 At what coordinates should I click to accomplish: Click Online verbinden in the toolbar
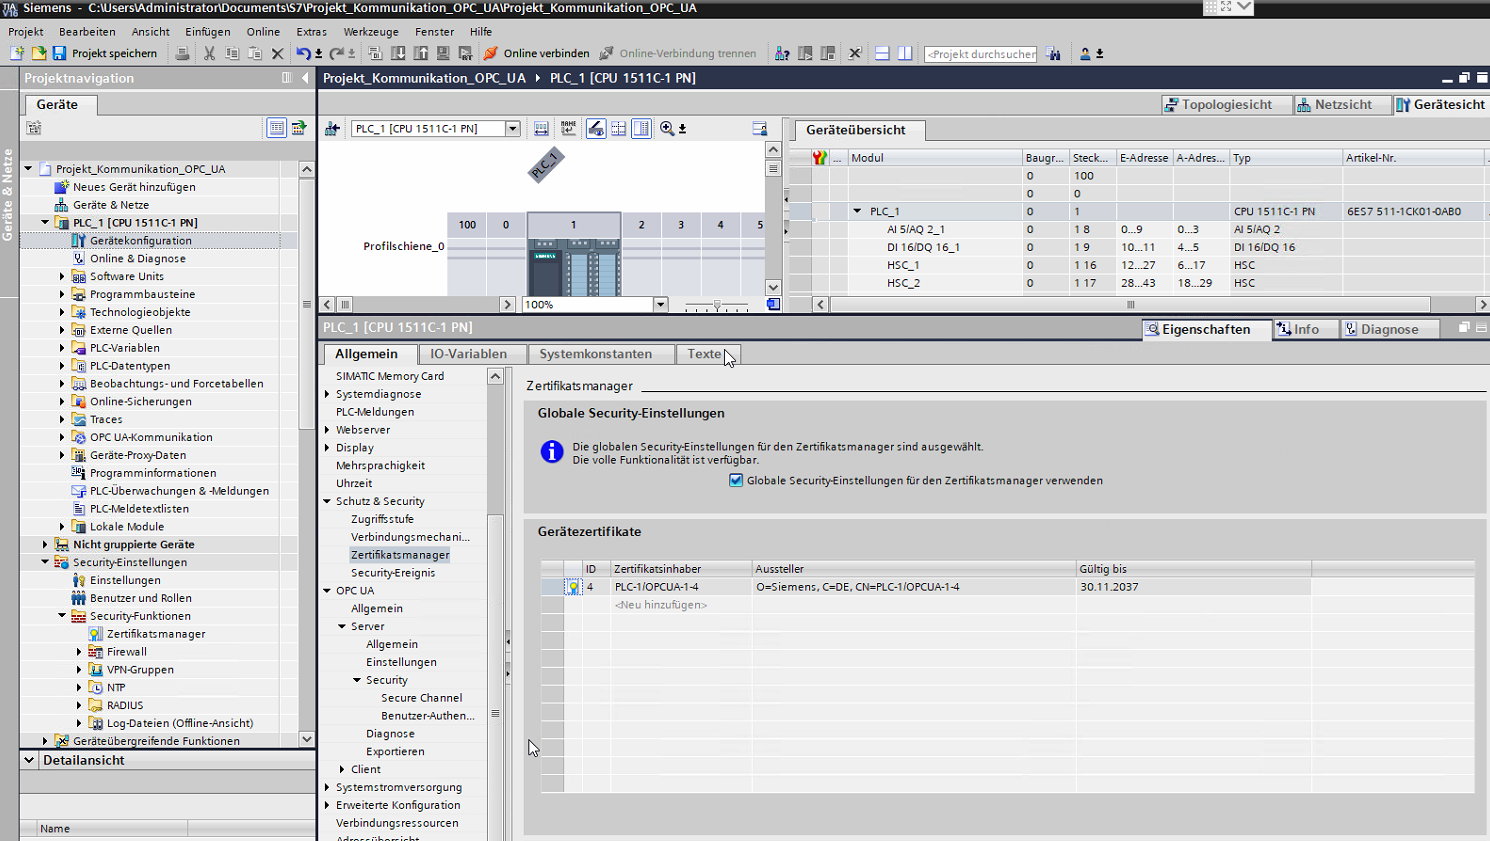point(536,53)
